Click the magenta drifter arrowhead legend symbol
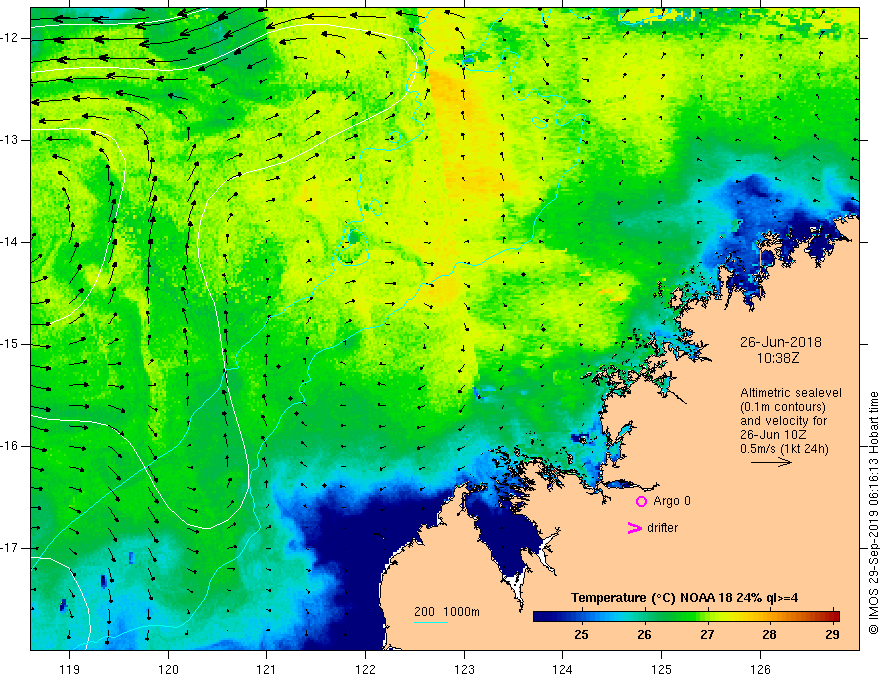Viewport: 880px width, 680px height. point(634,528)
